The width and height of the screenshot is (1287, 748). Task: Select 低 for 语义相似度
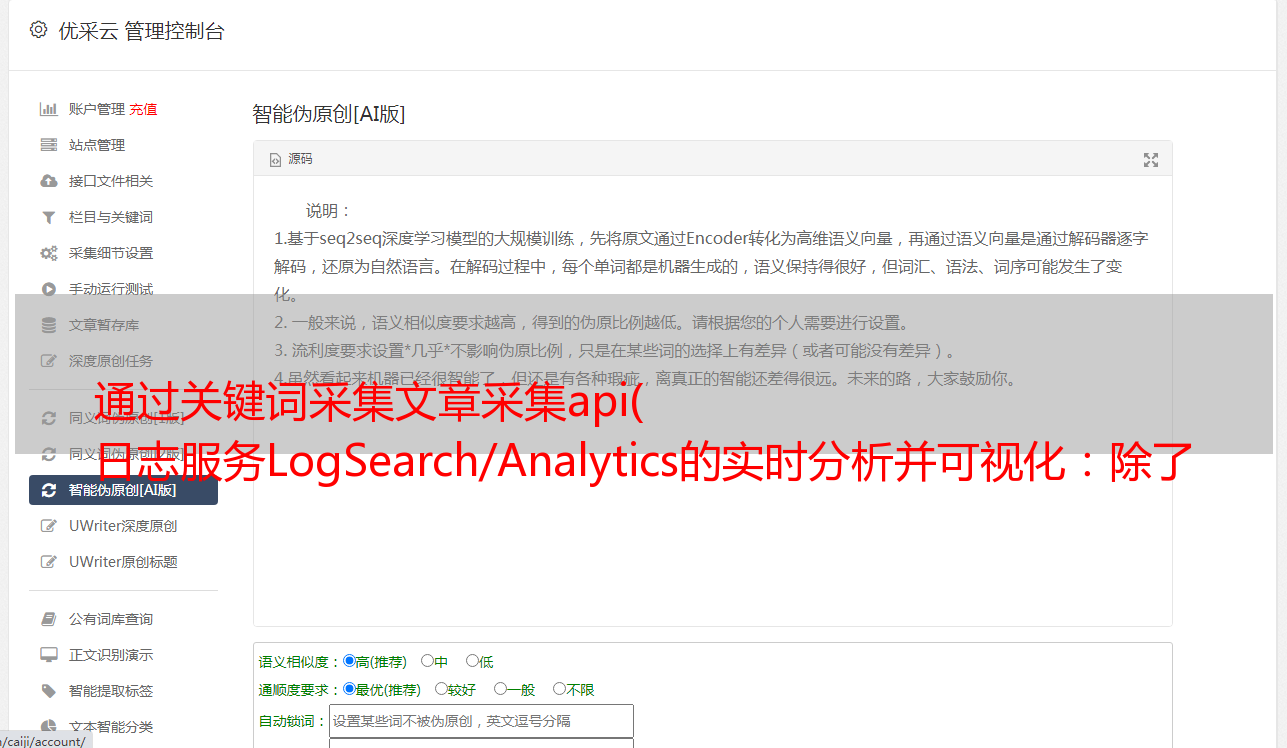[x=472, y=661]
